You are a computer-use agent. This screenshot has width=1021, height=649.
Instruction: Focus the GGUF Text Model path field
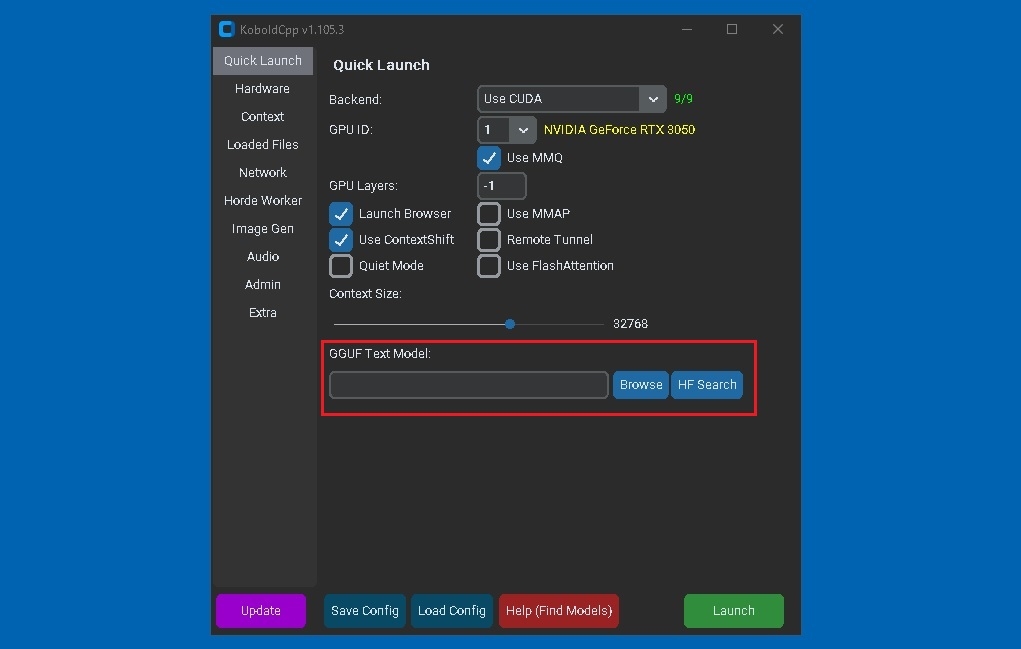point(468,385)
